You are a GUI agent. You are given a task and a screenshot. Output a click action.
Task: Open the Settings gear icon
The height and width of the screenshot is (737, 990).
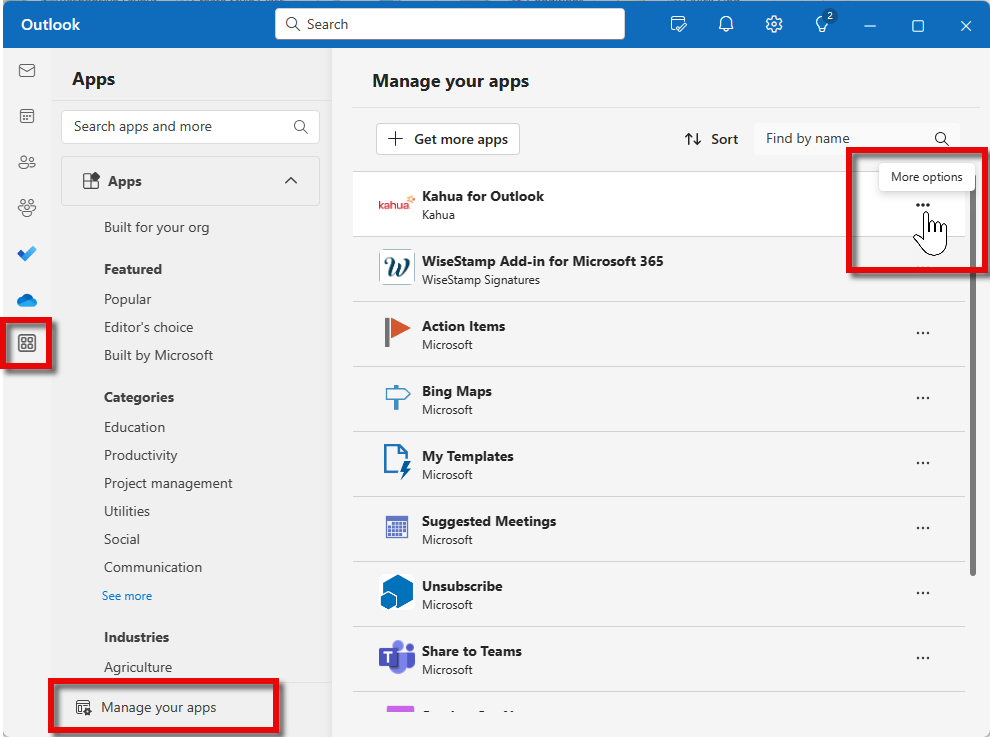pyautogui.click(x=773, y=25)
